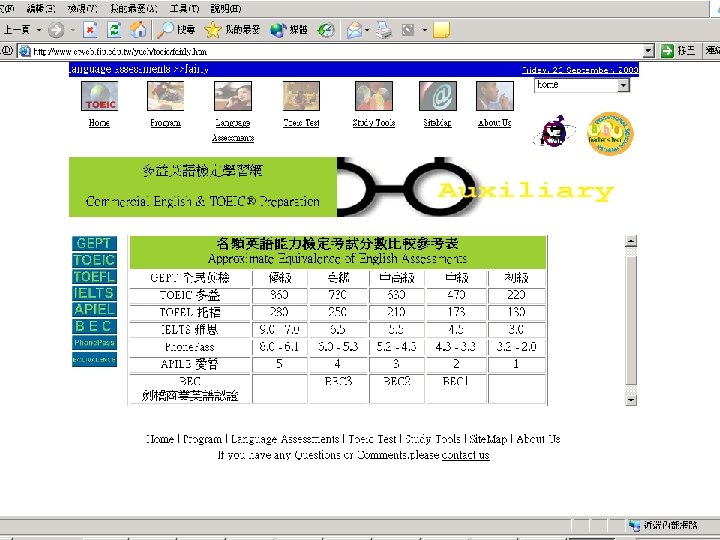The height and width of the screenshot is (540, 720).
Task: Select the IELTS sidebar button
Action: tap(94, 293)
